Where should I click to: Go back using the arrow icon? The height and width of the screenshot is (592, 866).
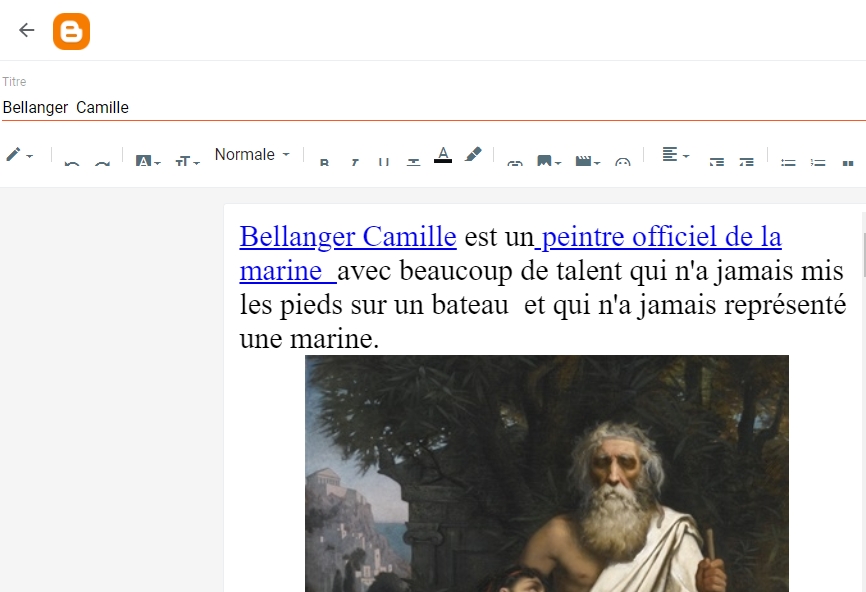pyautogui.click(x=27, y=30)
